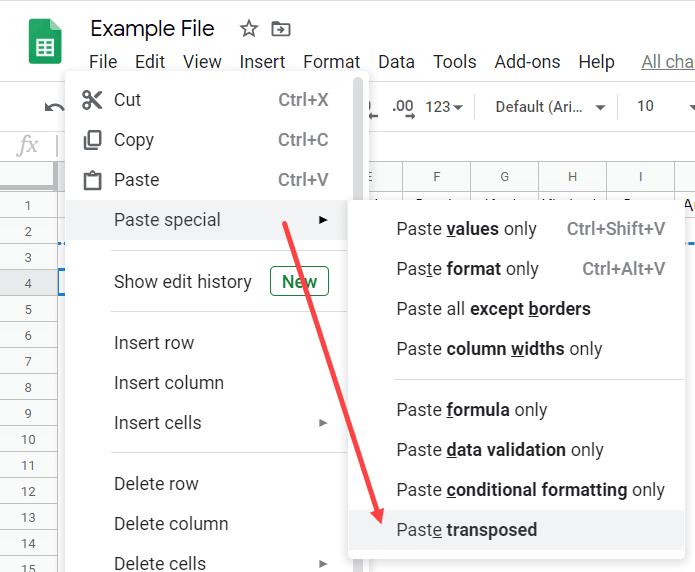The image size is (695, 572).
Task: Select row 4 header
Action: point(28,283)
